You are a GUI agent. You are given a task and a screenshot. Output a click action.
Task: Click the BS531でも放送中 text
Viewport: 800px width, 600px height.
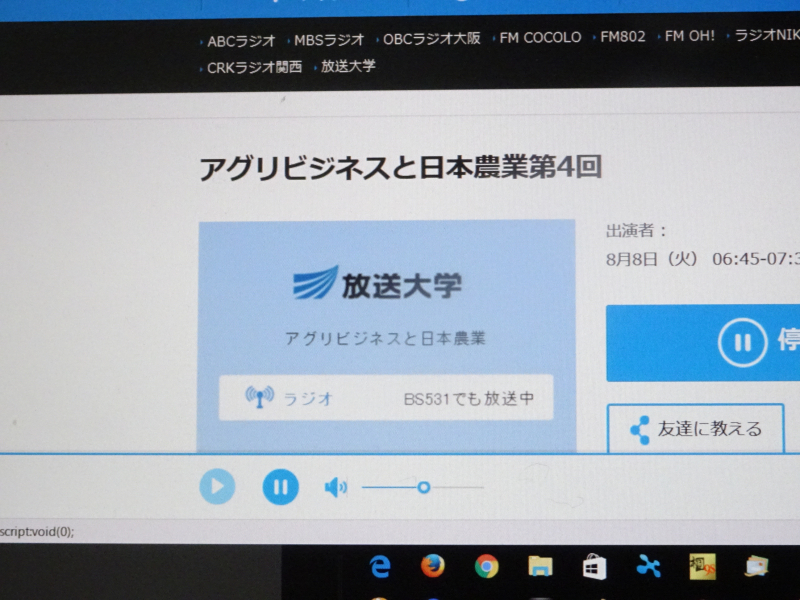[x=468, y=398]
